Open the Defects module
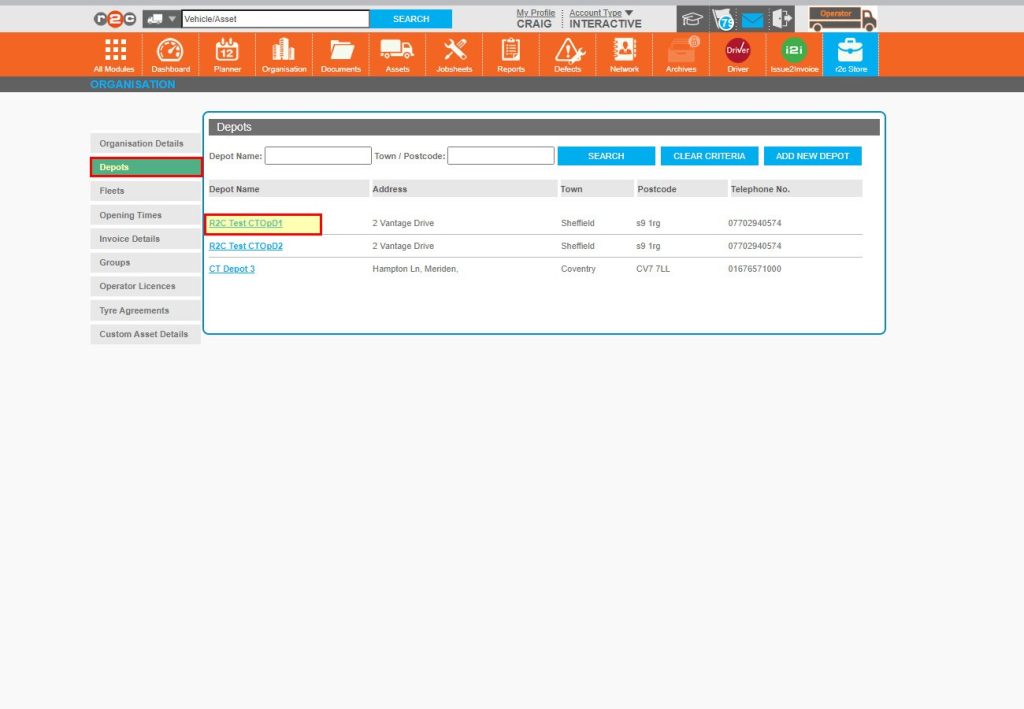1024x709 pixels. click(567, 53)
